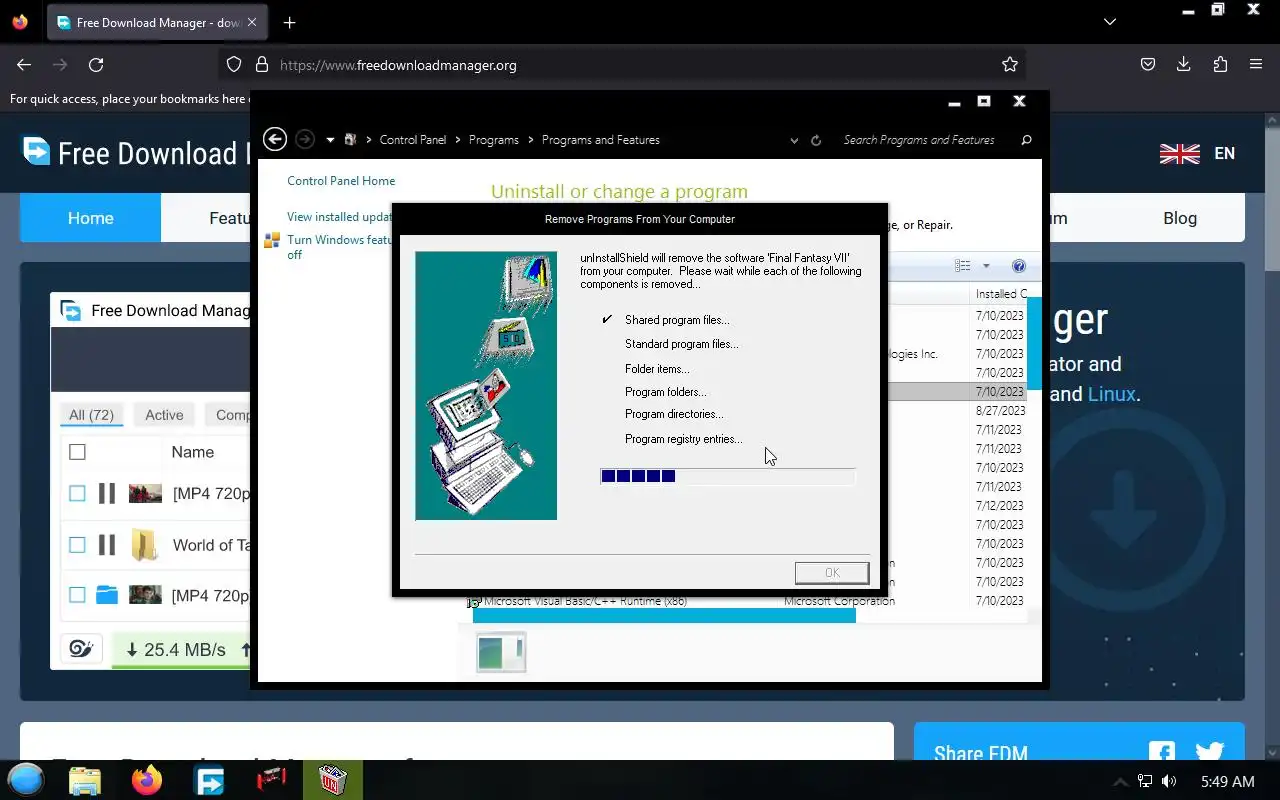Click the OK button in uninstall dialog
Viewport: 1280px width, 800px height.
tap(832, 573)
